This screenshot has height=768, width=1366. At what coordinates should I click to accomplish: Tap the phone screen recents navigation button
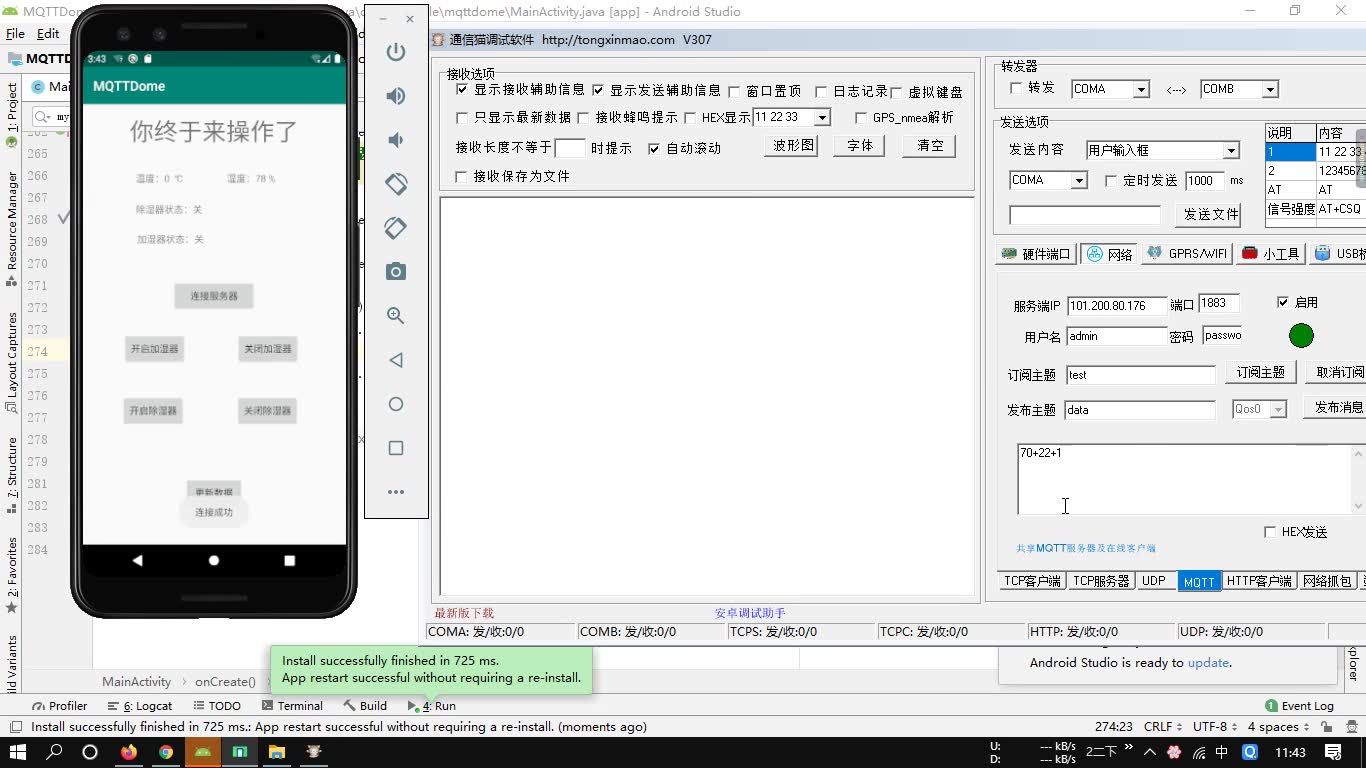tap(289, 561)
